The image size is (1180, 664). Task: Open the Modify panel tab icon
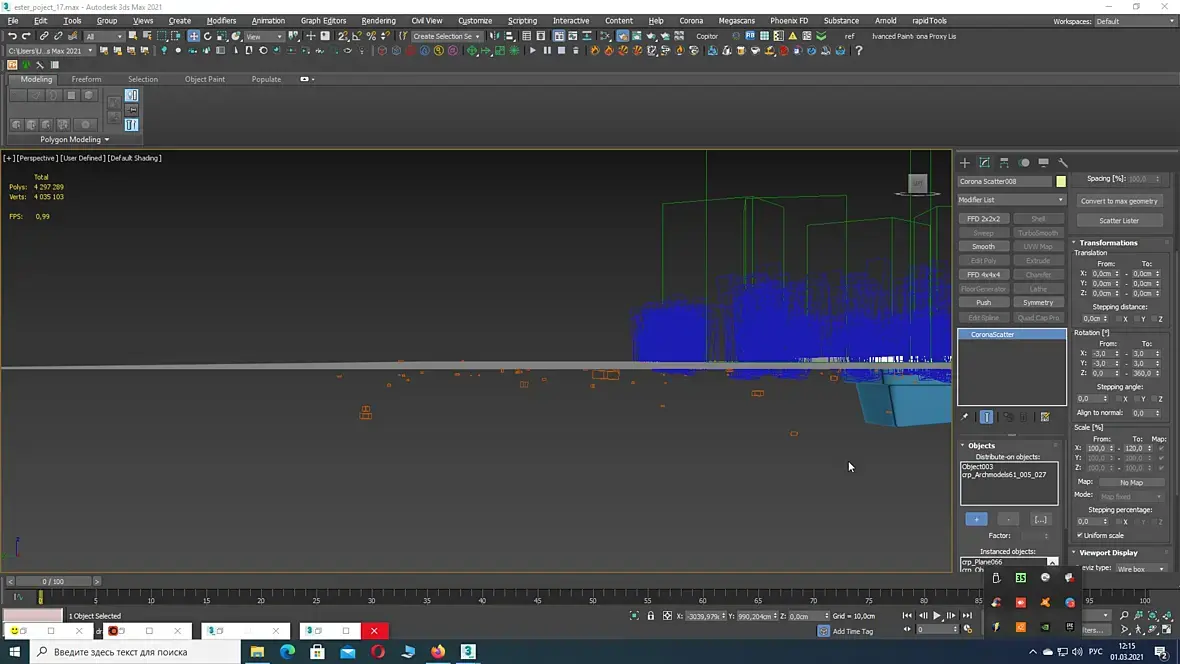[984, 162]
